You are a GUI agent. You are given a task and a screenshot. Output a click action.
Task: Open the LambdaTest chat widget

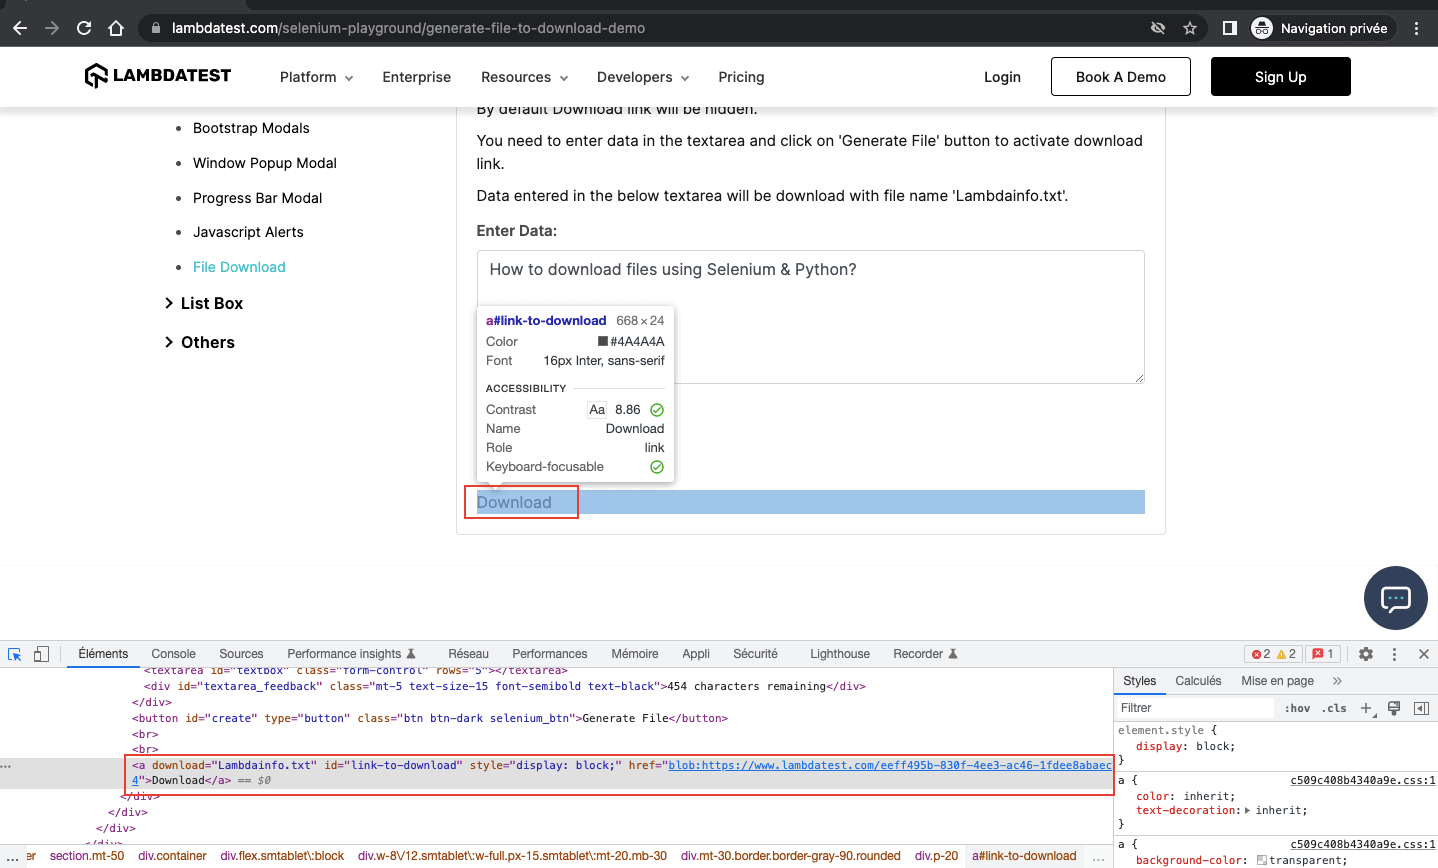[1395, 598]
